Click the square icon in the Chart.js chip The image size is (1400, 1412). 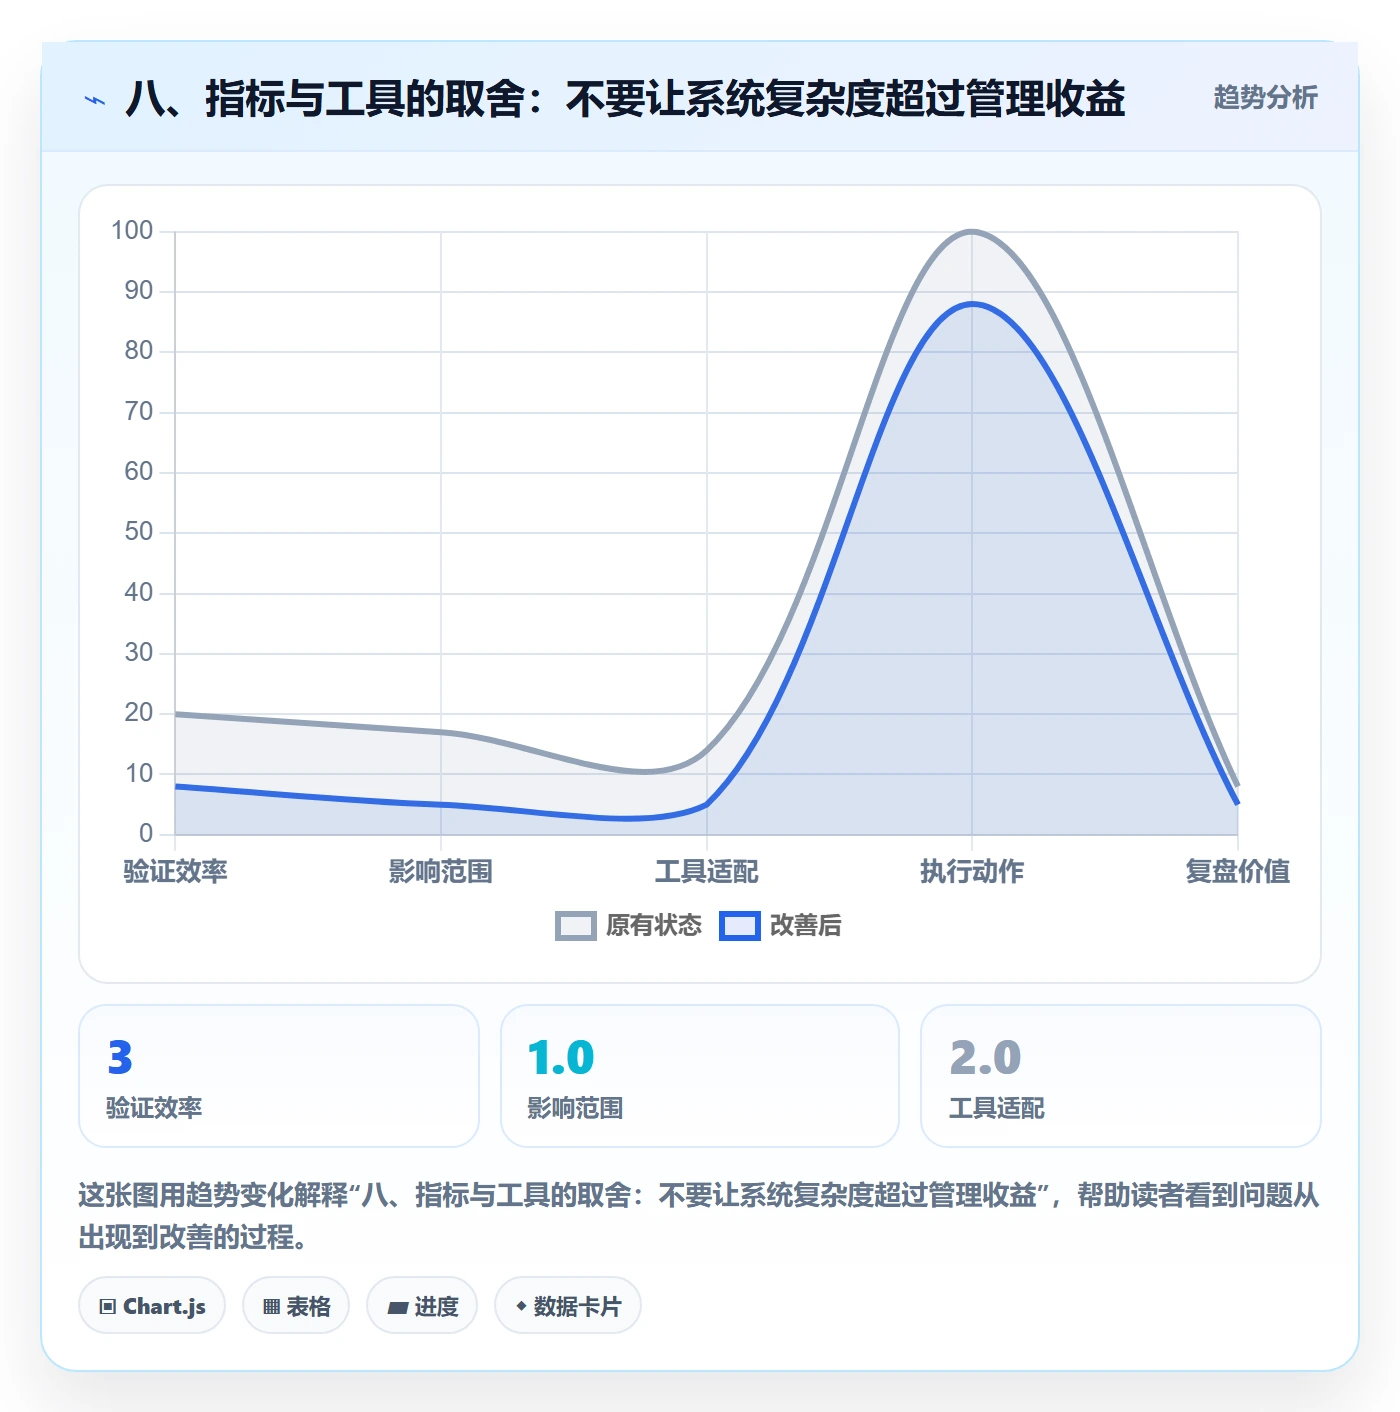point(108,1307)
